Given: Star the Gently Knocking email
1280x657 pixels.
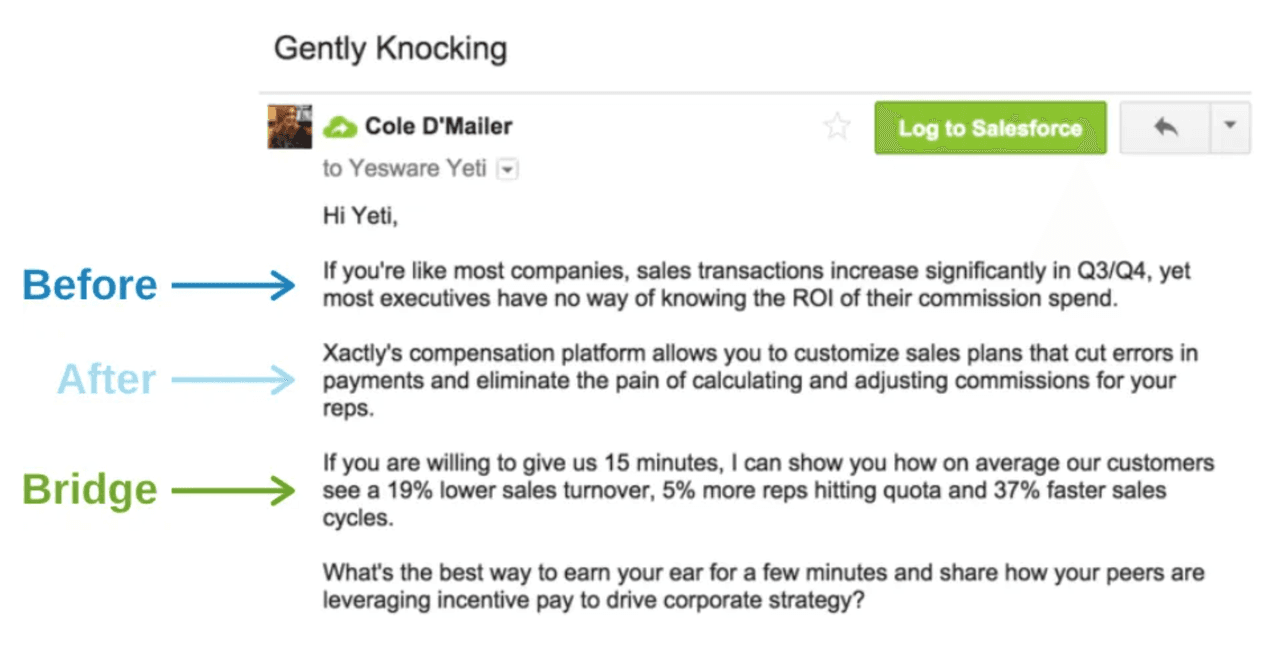Looking at the screenshot, I should click(836, 128).
